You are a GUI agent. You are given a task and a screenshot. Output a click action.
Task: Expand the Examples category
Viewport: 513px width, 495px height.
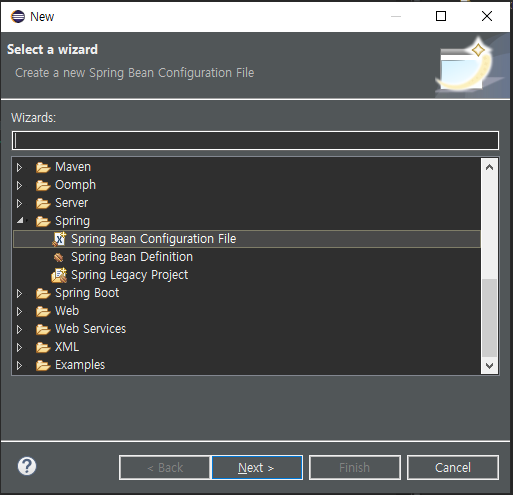tap(19, 365)
